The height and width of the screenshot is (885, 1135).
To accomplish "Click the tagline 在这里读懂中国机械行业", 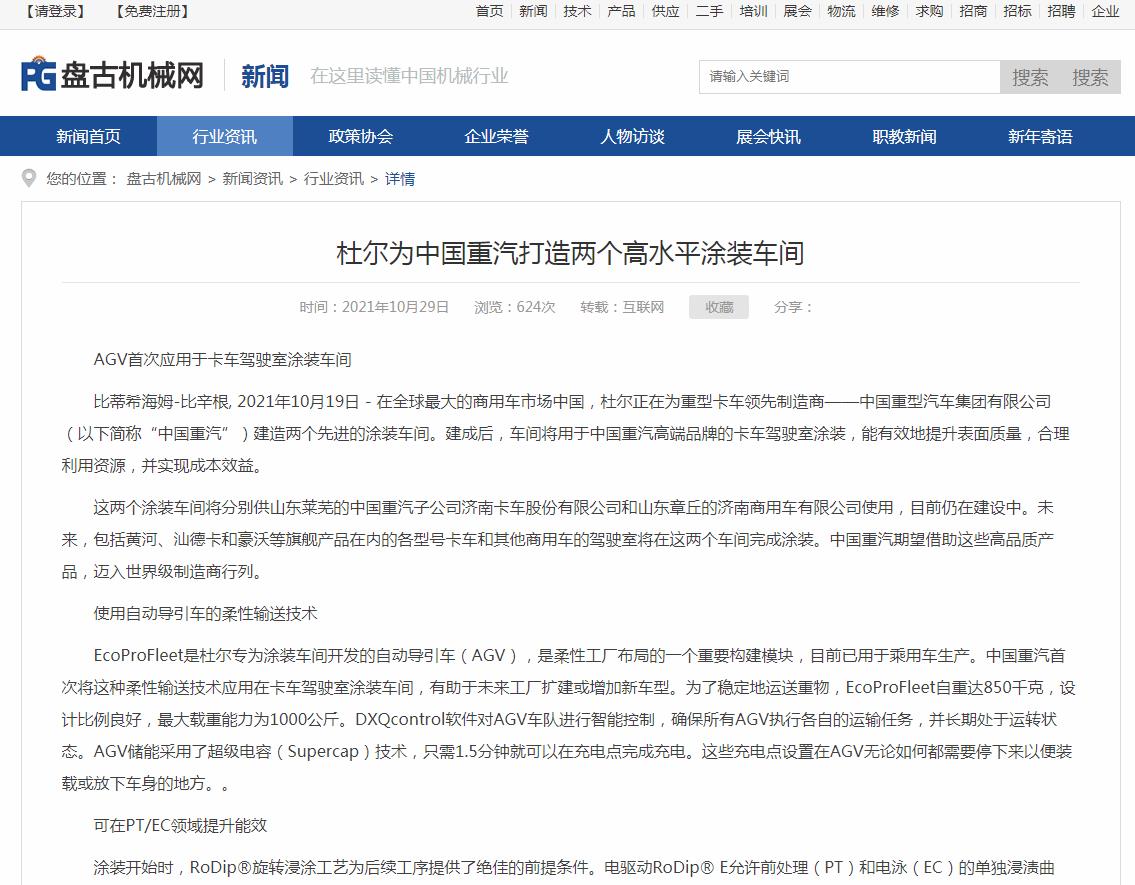I will coord(409,76).
